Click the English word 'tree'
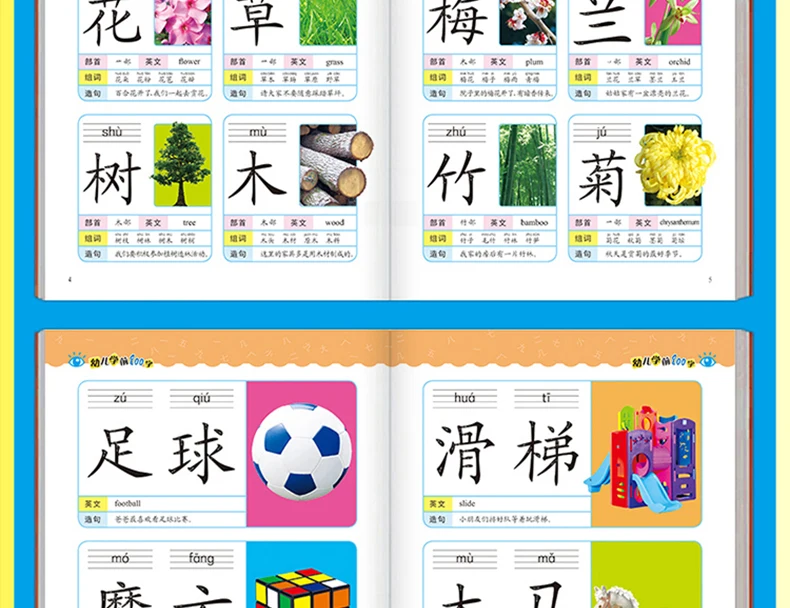The image size is (790, 608). click(x=189, y=223)
